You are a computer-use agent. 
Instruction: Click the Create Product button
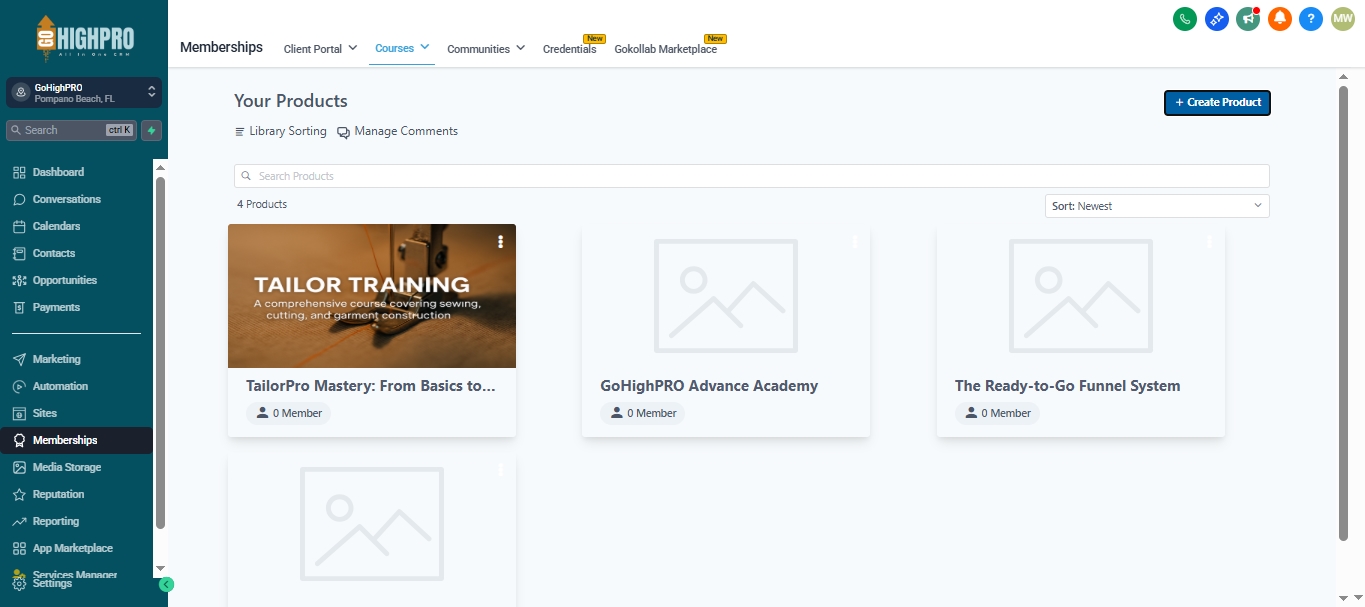1217,102
